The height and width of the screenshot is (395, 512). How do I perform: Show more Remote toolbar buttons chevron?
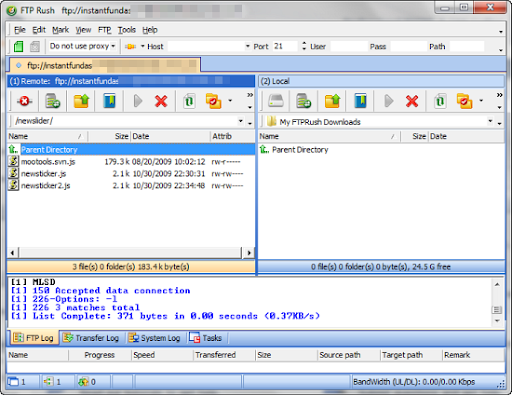(250, 95)
